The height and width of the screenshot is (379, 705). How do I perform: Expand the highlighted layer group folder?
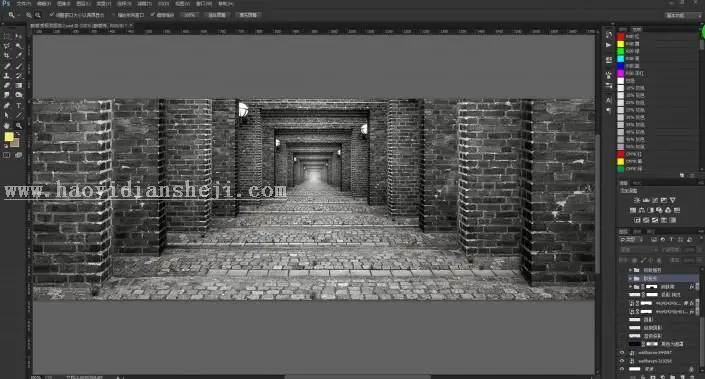pyautogui.click(x=630, y=279)
